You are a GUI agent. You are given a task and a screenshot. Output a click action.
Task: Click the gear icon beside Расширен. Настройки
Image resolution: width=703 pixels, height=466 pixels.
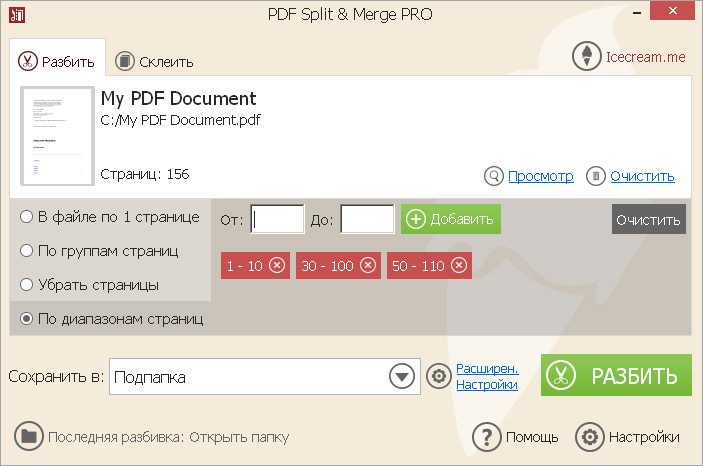439,376
